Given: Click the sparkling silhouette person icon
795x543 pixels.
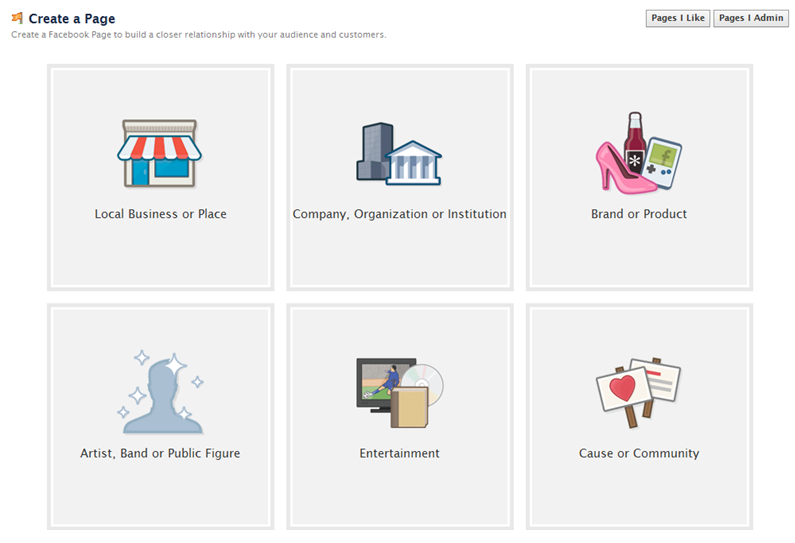Looking at the screenshot, I should tap(160, 392).
